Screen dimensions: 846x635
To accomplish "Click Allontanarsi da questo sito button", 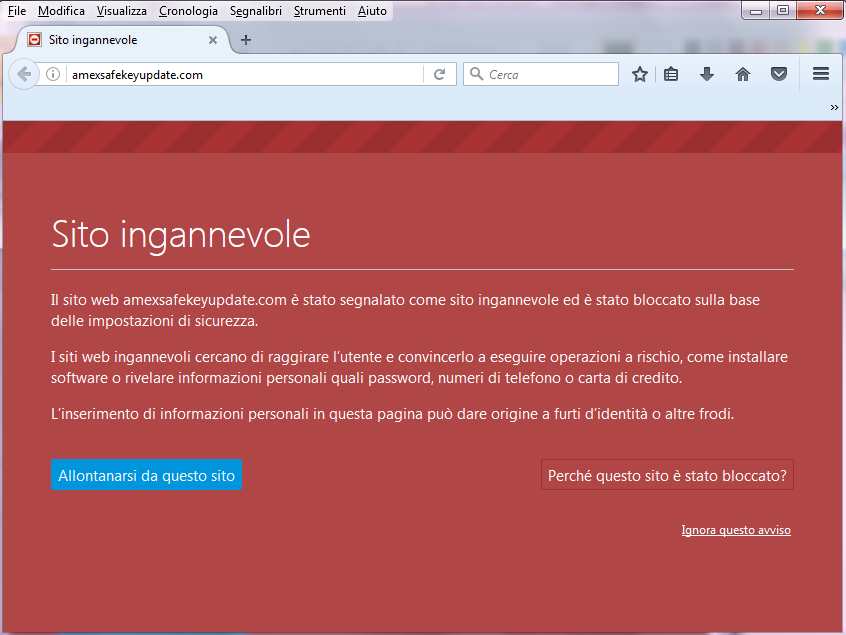I will [146, 475].
